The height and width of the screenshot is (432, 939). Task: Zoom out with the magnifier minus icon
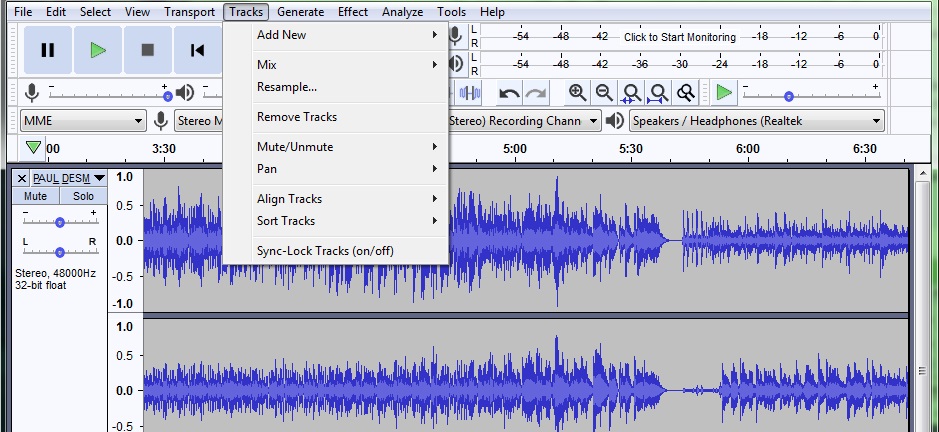click(x=604, y=93)
